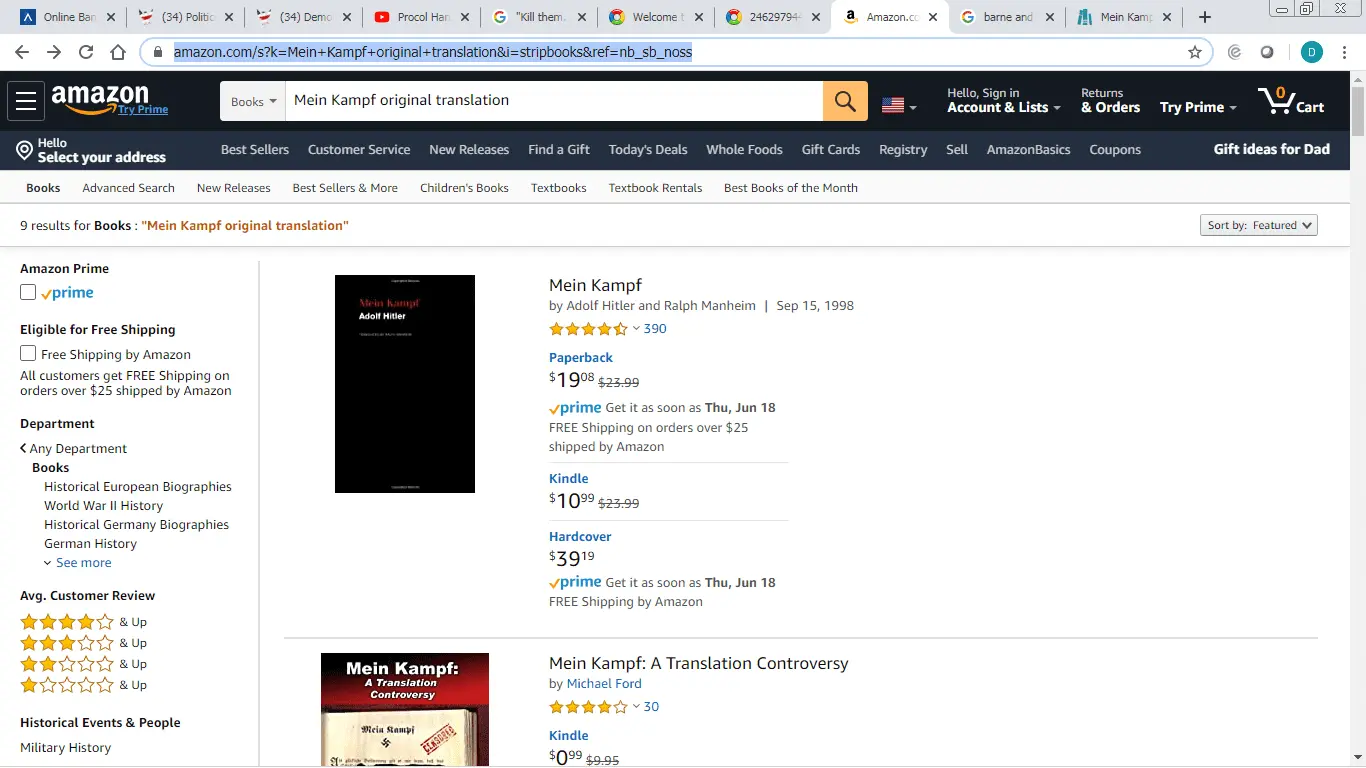
Task: Open the black Mein Kampf cover thumbnail
Action: (x=405, y=384)
